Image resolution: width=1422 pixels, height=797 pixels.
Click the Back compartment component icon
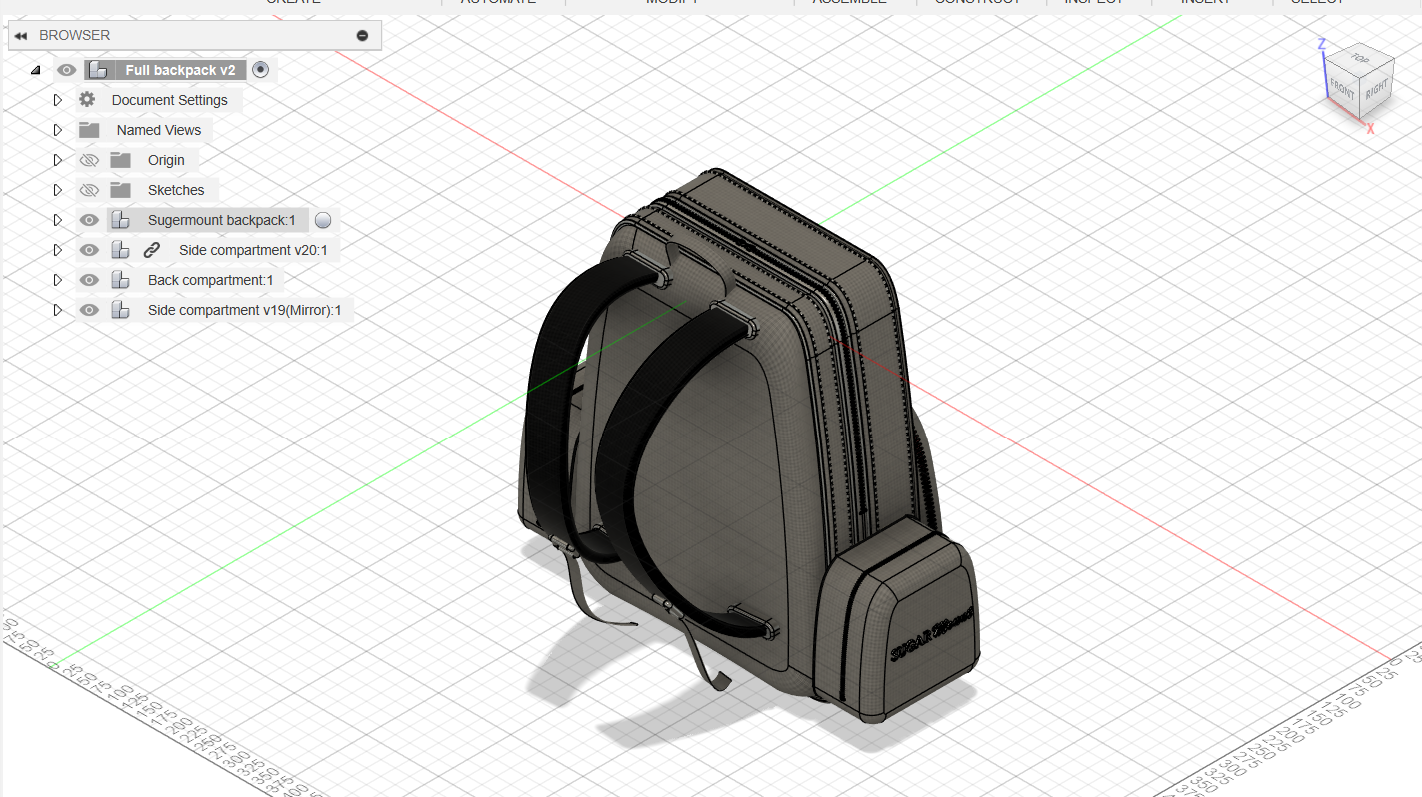(120, 280)
